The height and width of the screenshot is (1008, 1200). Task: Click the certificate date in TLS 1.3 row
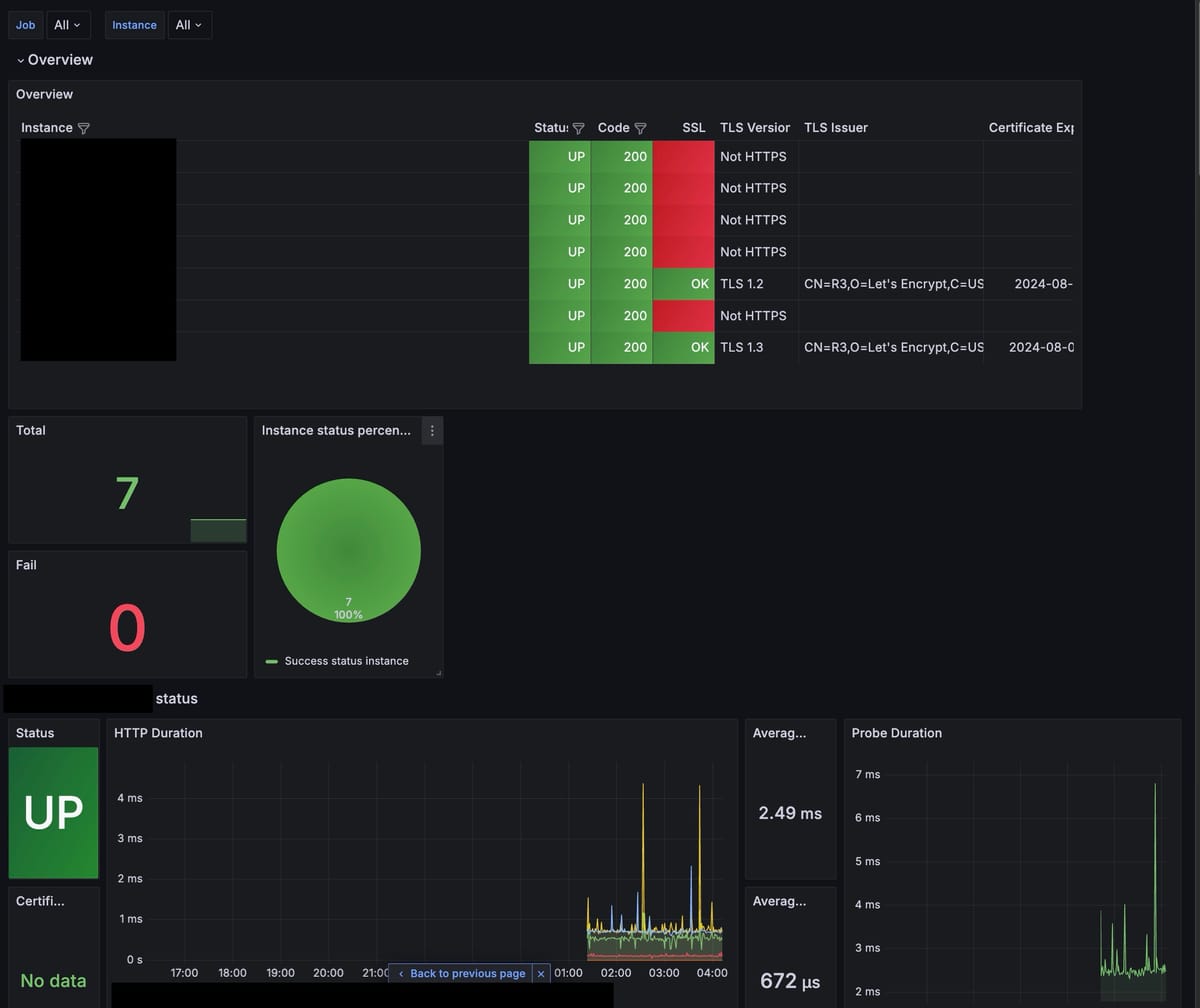pyautogui.click(x=1041, y=347)
